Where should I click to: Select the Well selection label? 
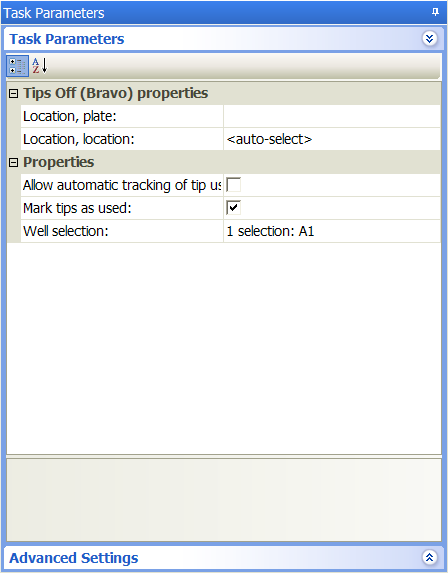(66, 231)
